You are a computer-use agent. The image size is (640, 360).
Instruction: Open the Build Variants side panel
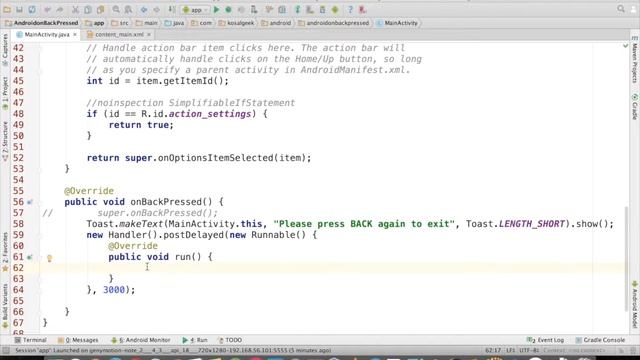(5, 306)
